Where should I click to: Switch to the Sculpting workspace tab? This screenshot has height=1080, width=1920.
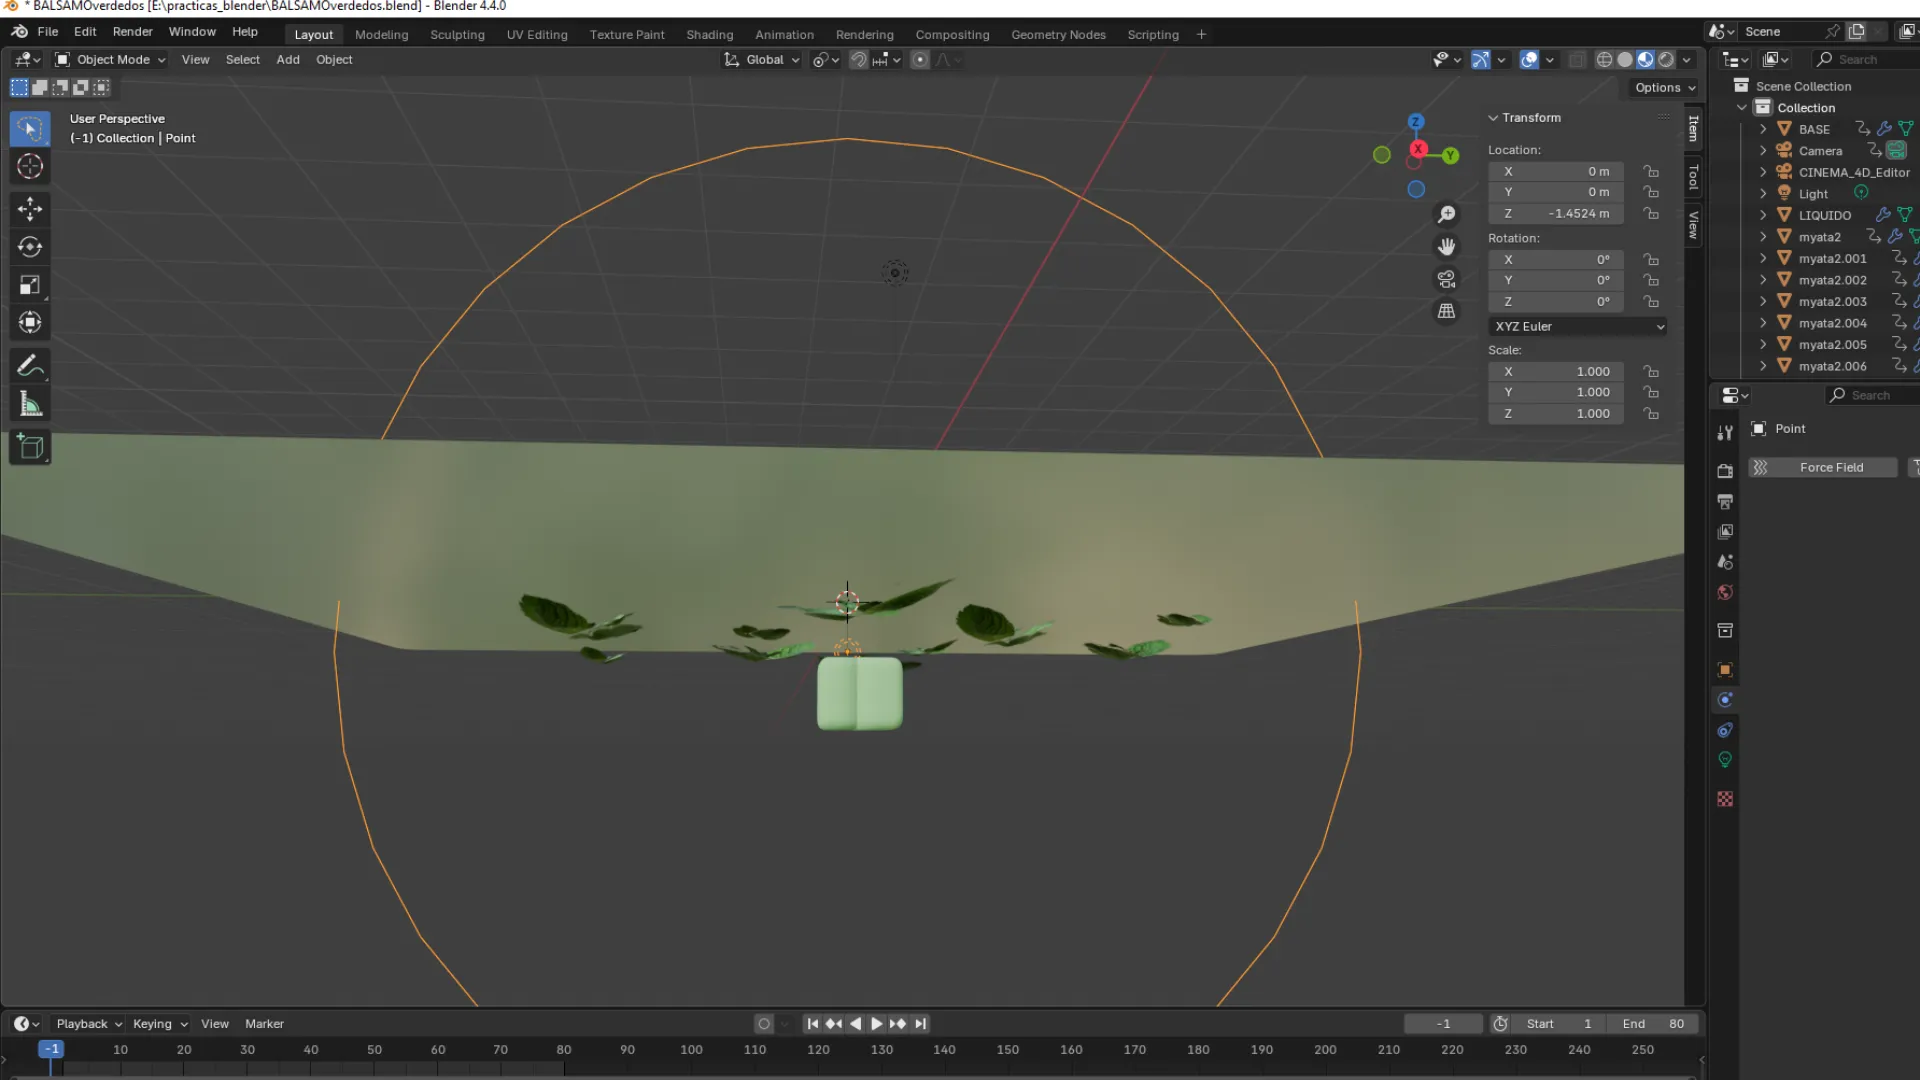click(457, 35)
